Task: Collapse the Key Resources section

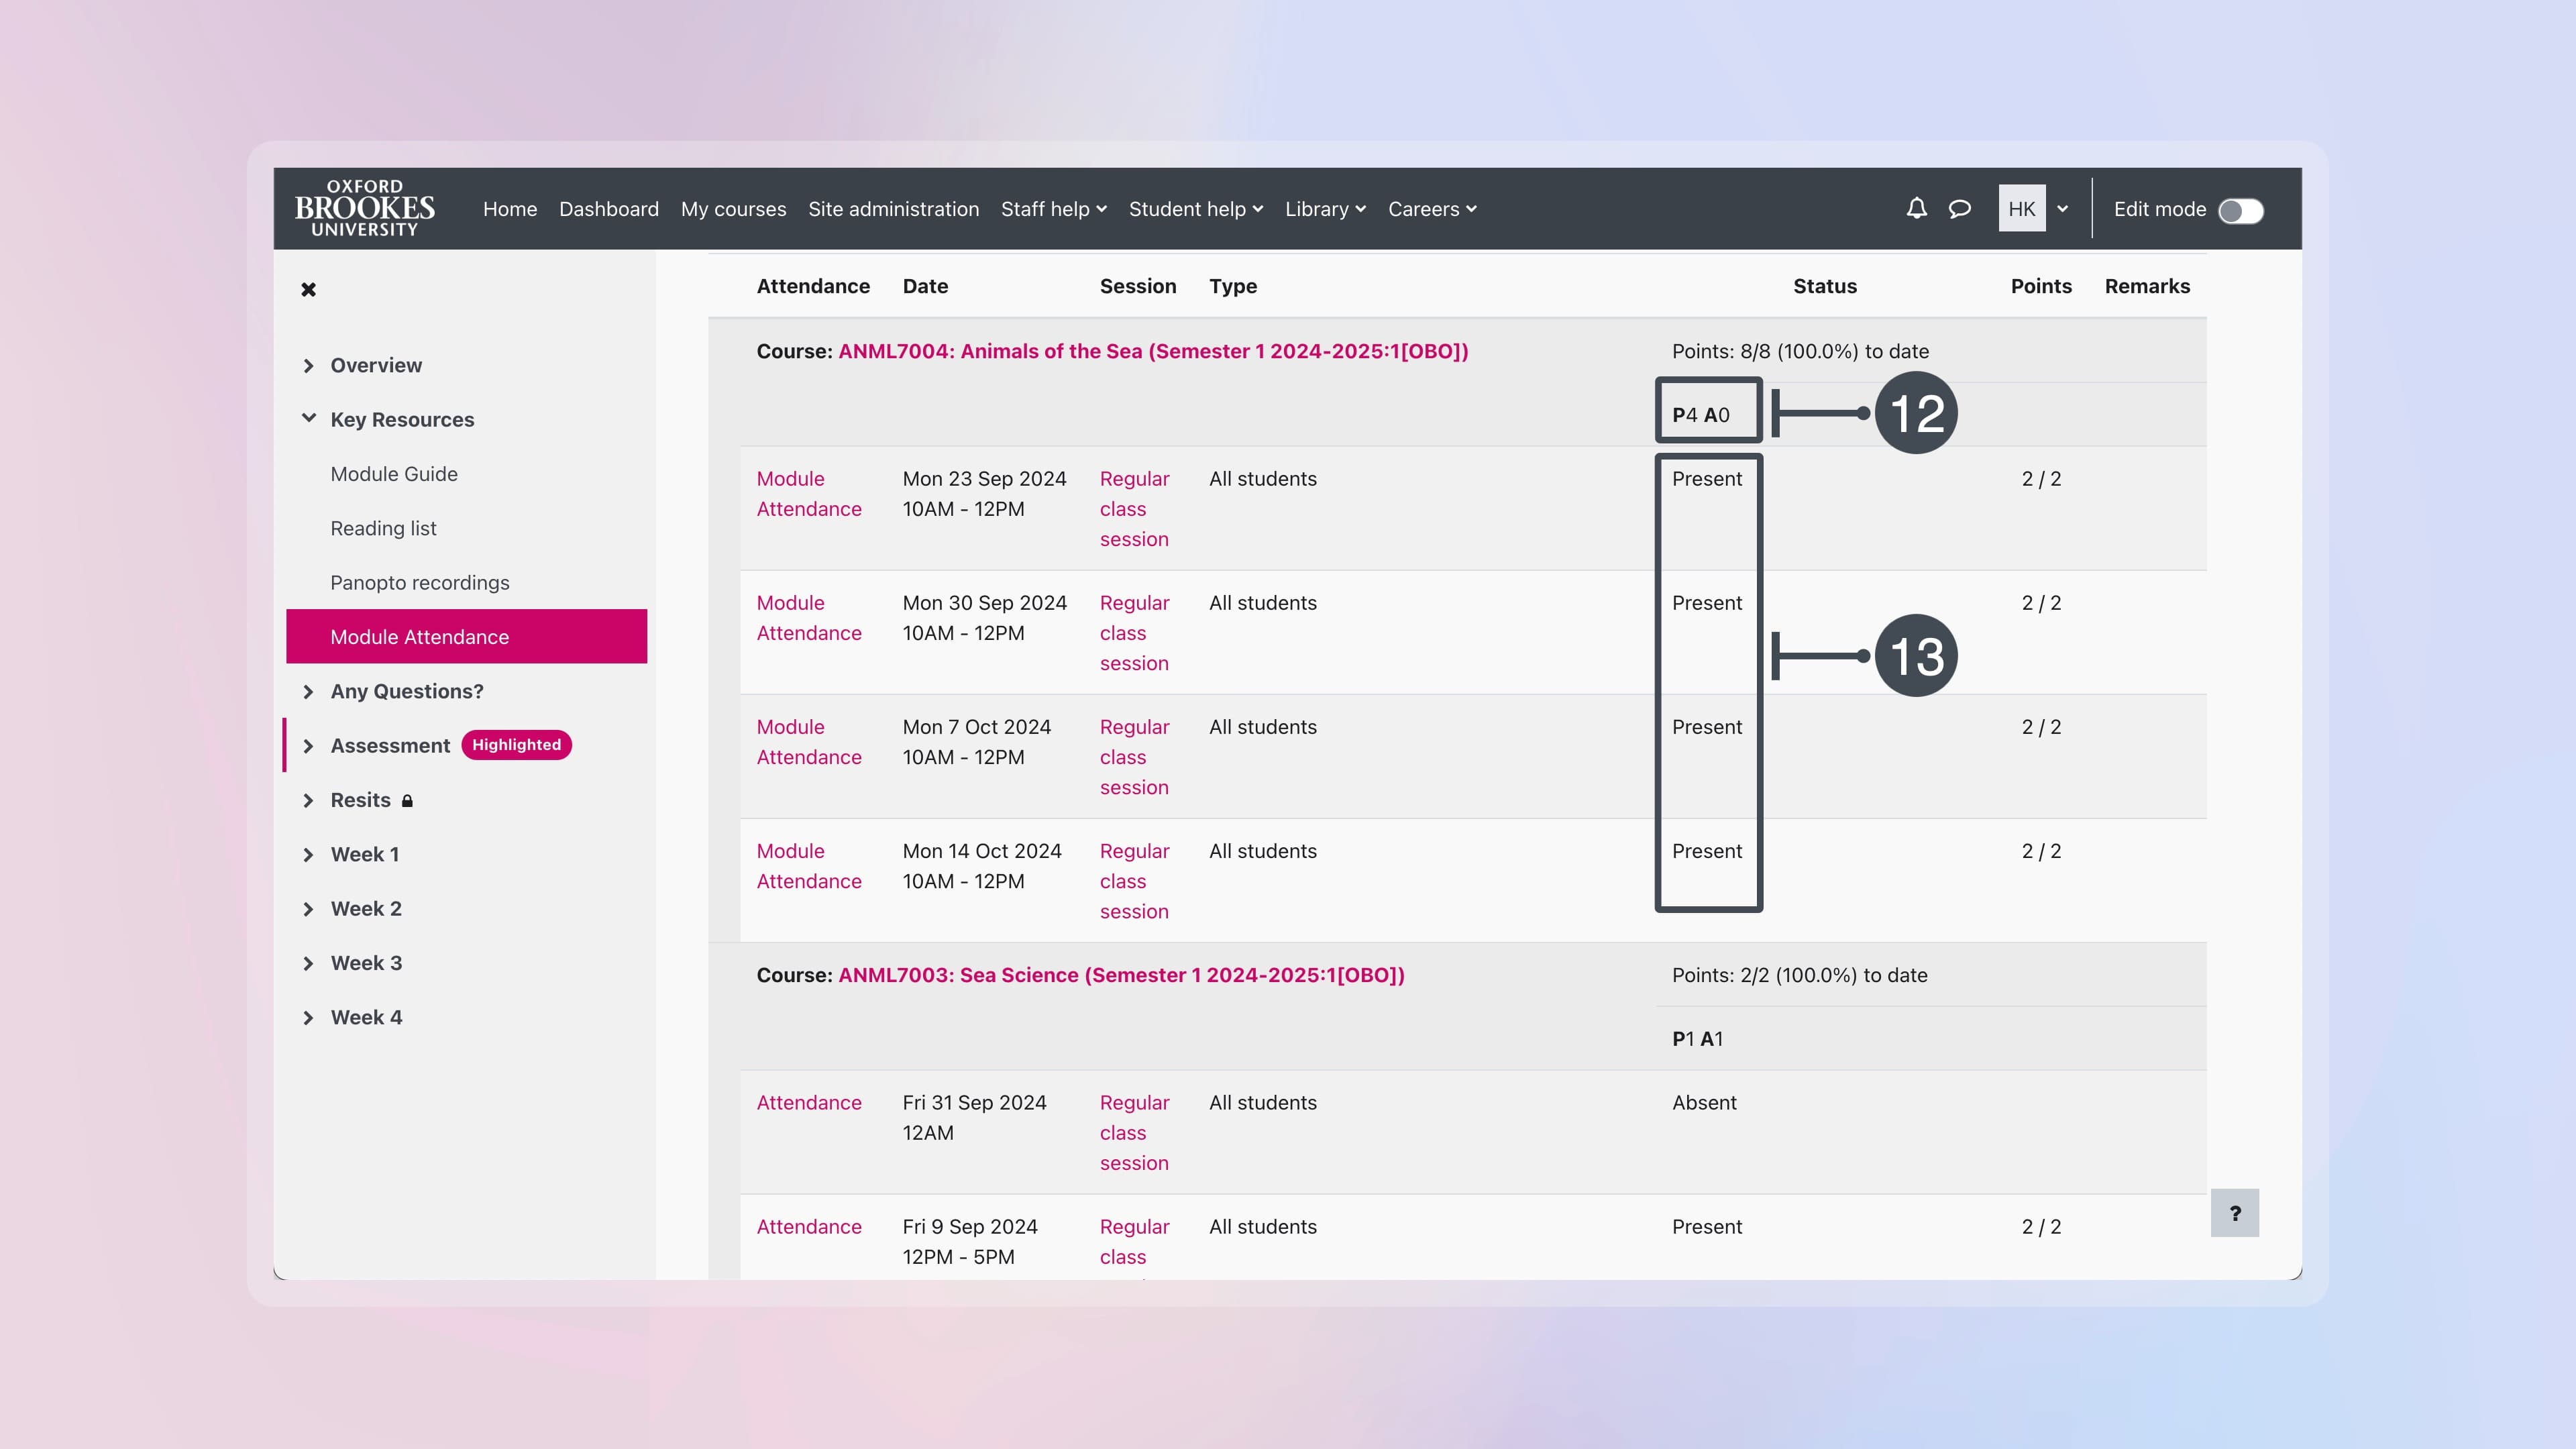Action: click(x=308, y=419)
